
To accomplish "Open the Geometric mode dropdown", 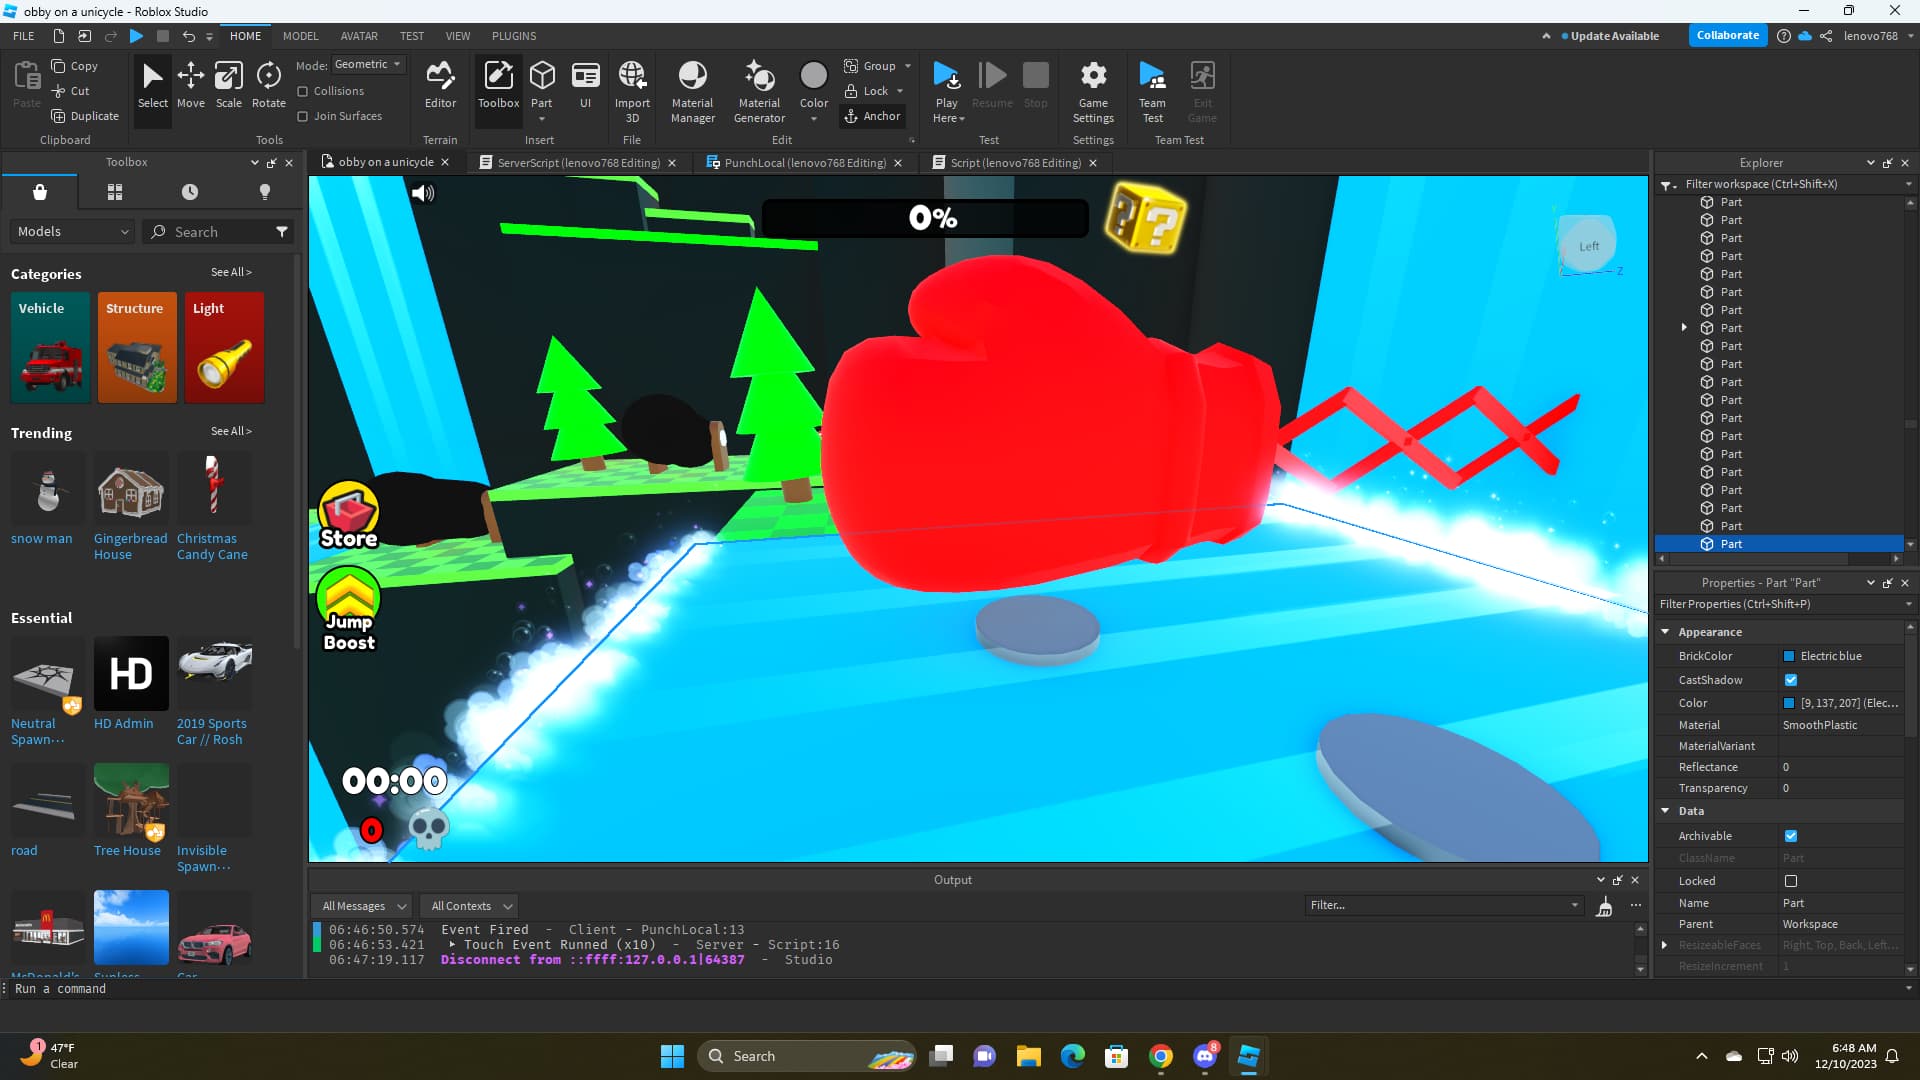I will pos(367,64).
